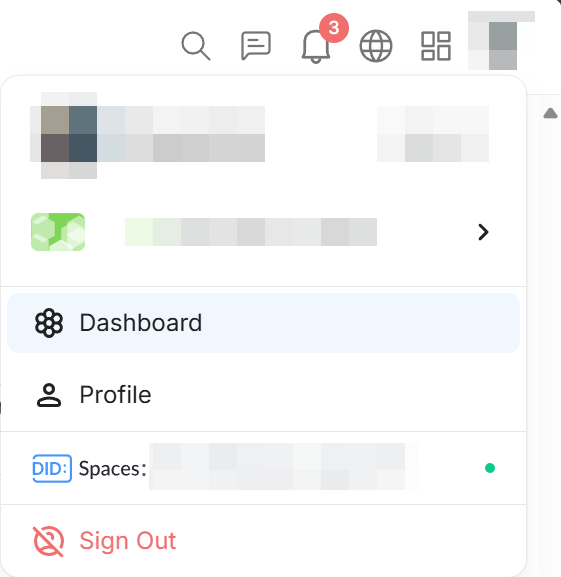Click the green connection status dot
The width and height of the screenshot is (561, 577).
pos(490,468)
